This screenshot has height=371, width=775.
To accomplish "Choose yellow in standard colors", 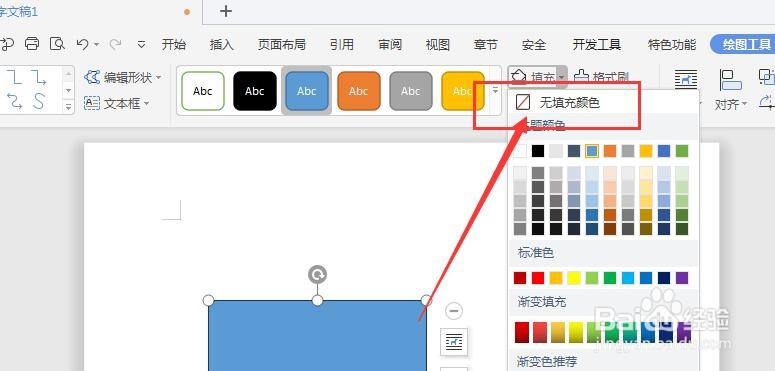I will click(574, 278).
